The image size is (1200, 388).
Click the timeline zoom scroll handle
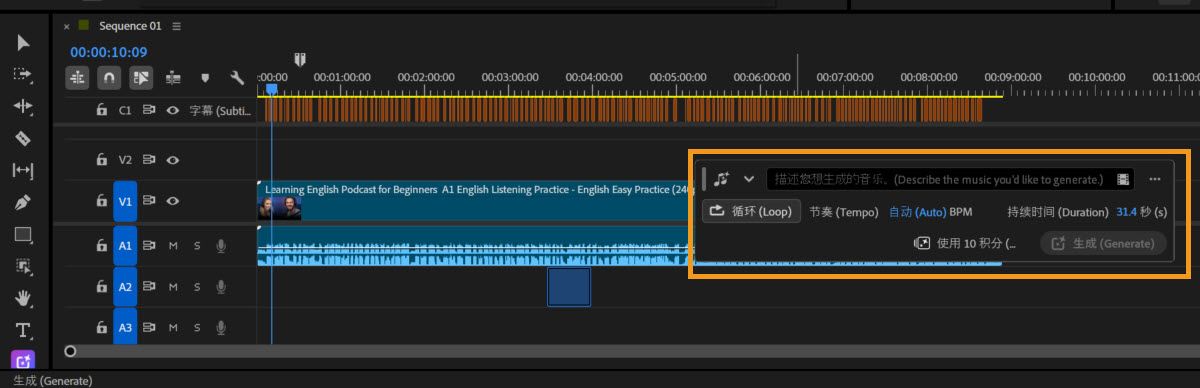point(70,351)
